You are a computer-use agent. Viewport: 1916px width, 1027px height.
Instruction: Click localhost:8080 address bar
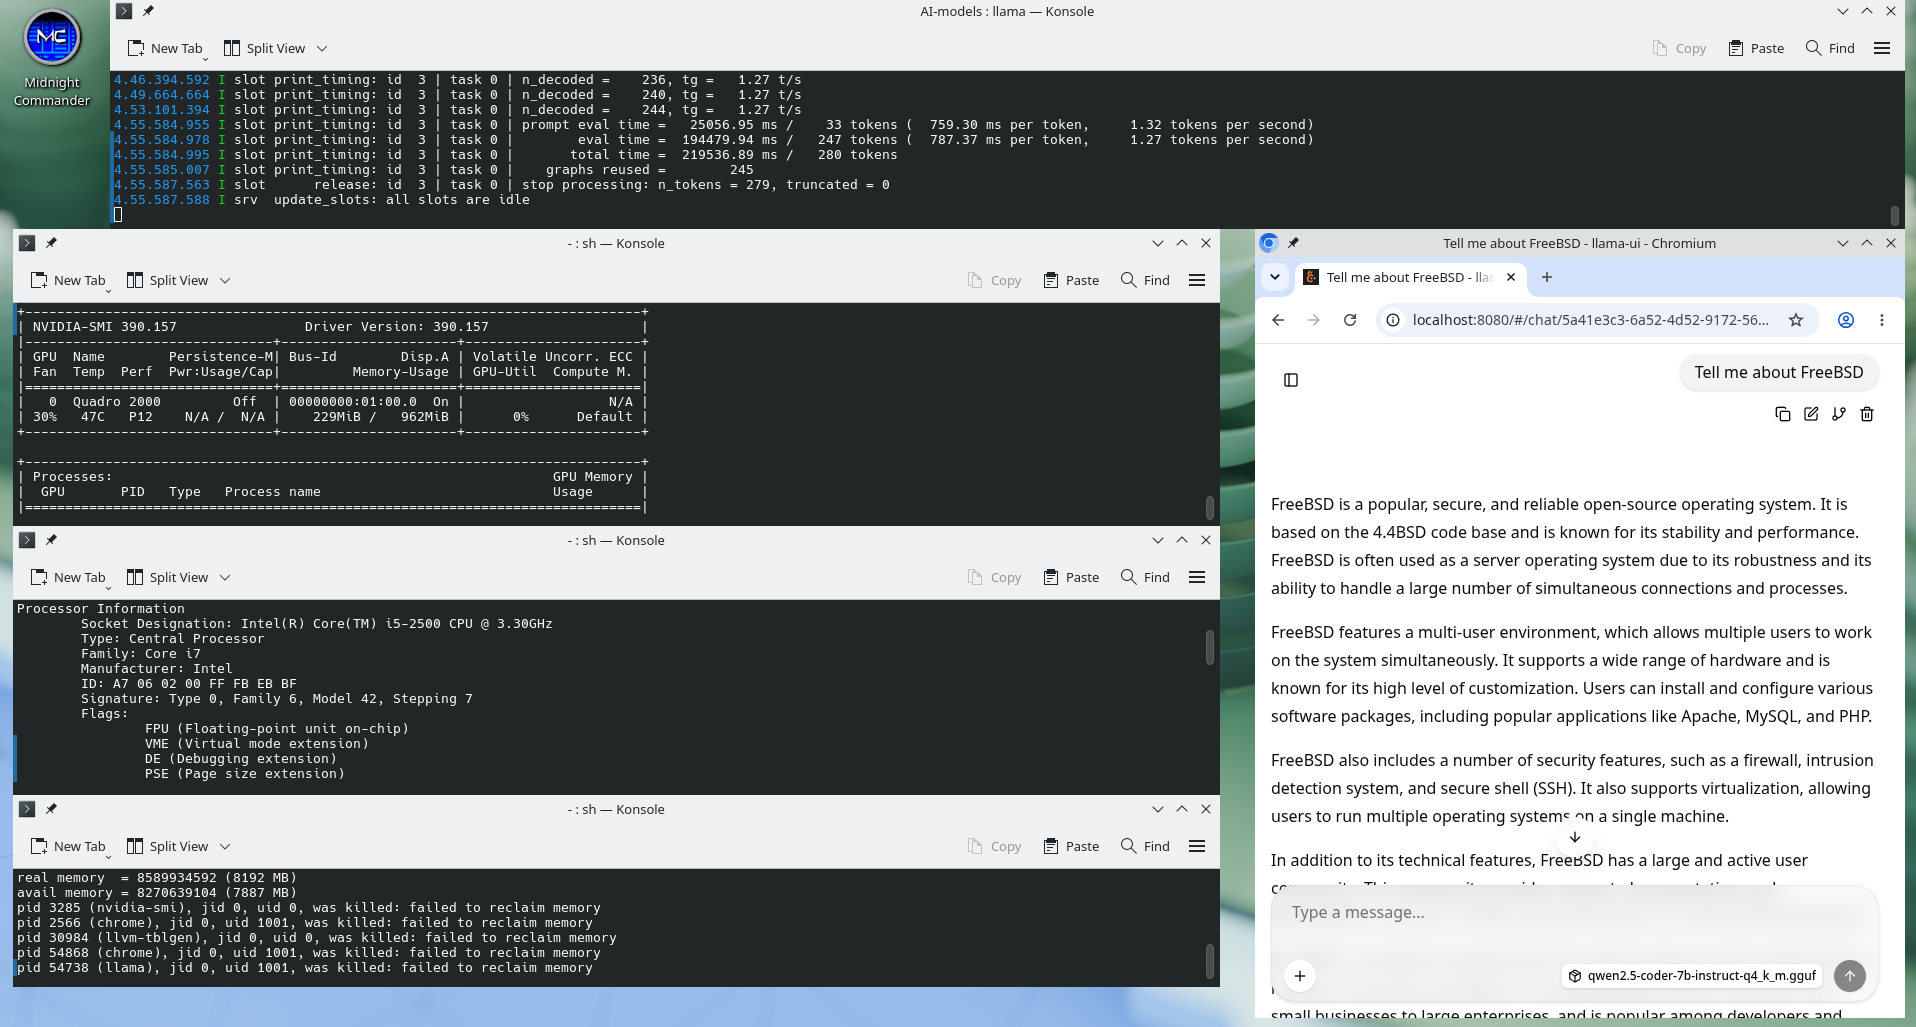tap(1590, 320)
